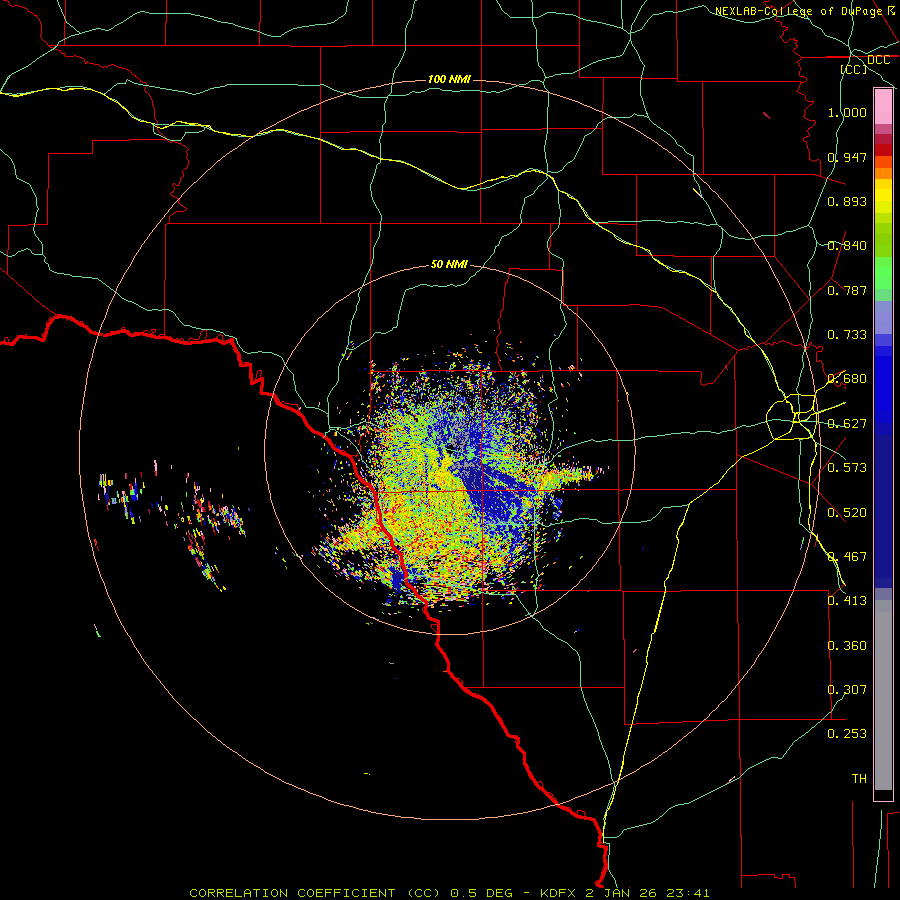Click the '50 NMI' range ring label

click(x=449, y=264)
